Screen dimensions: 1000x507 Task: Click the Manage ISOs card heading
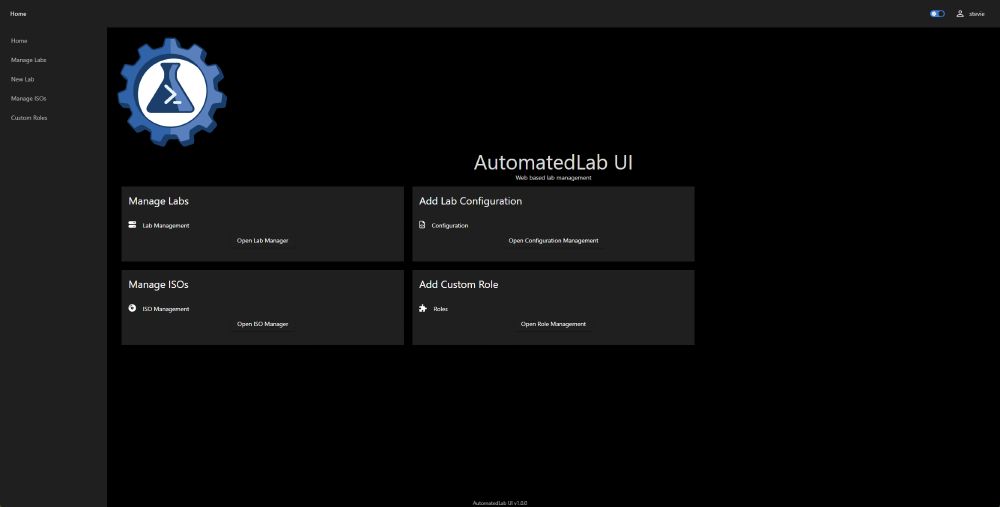[x=158, y=284]
